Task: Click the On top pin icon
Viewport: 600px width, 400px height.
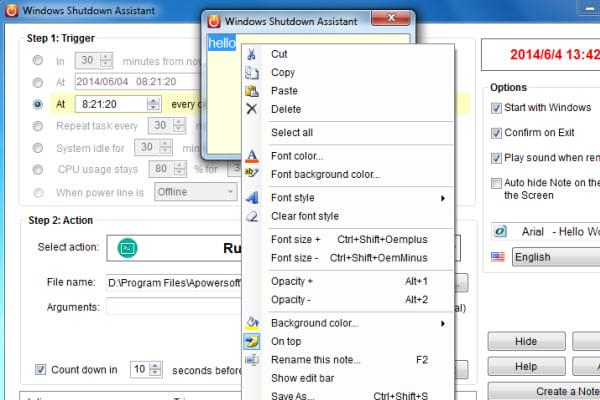Action: point(251,341)
